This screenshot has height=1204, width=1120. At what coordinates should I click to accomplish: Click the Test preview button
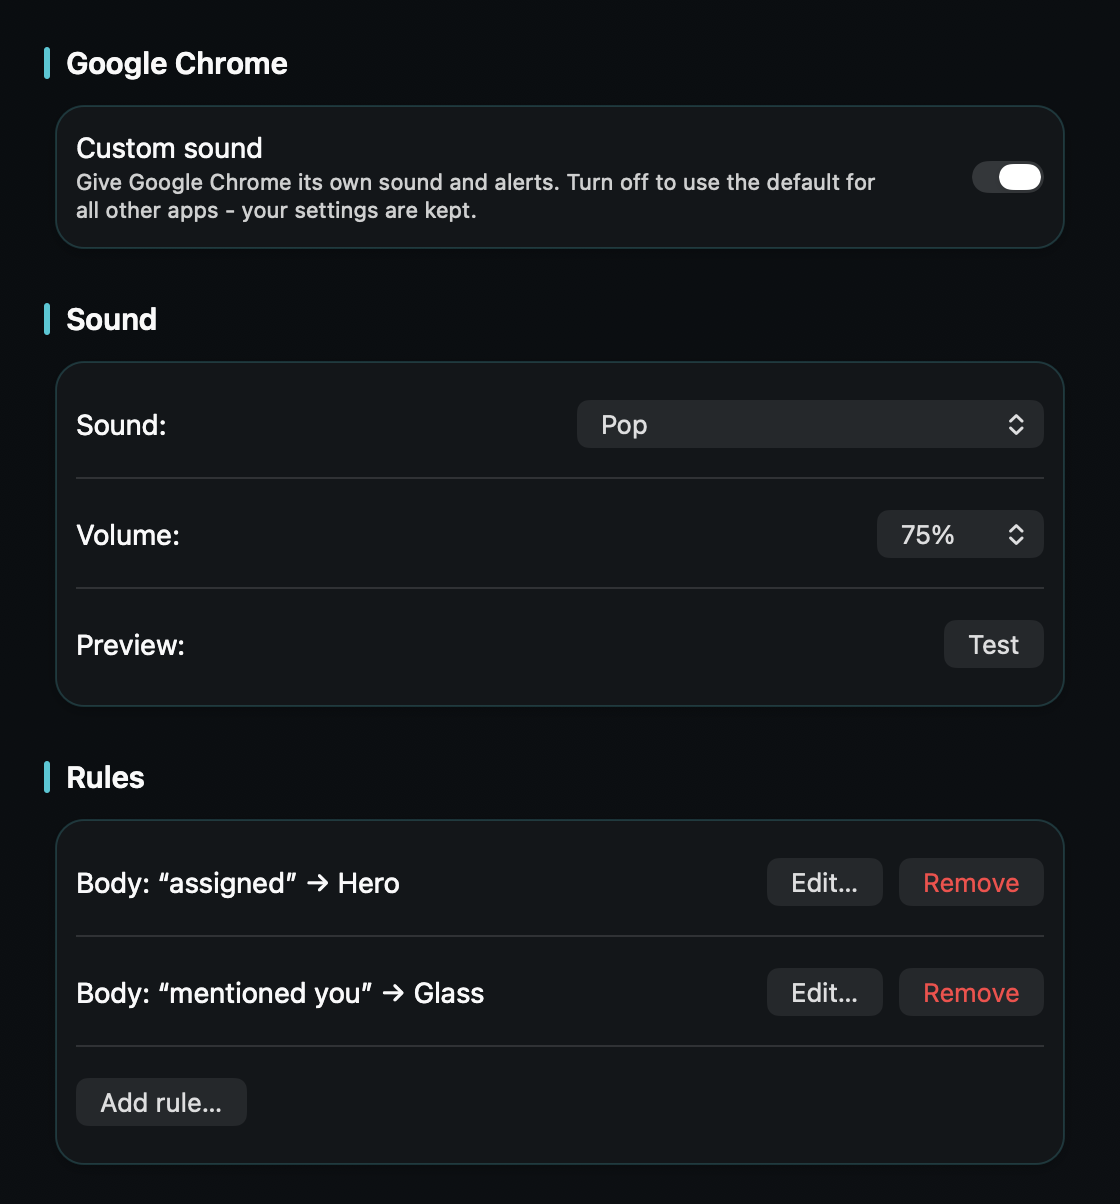(993, 645)
